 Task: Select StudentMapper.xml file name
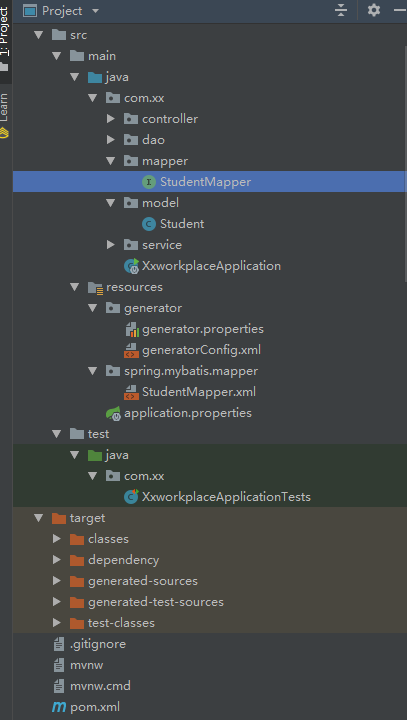click(199, 392)
